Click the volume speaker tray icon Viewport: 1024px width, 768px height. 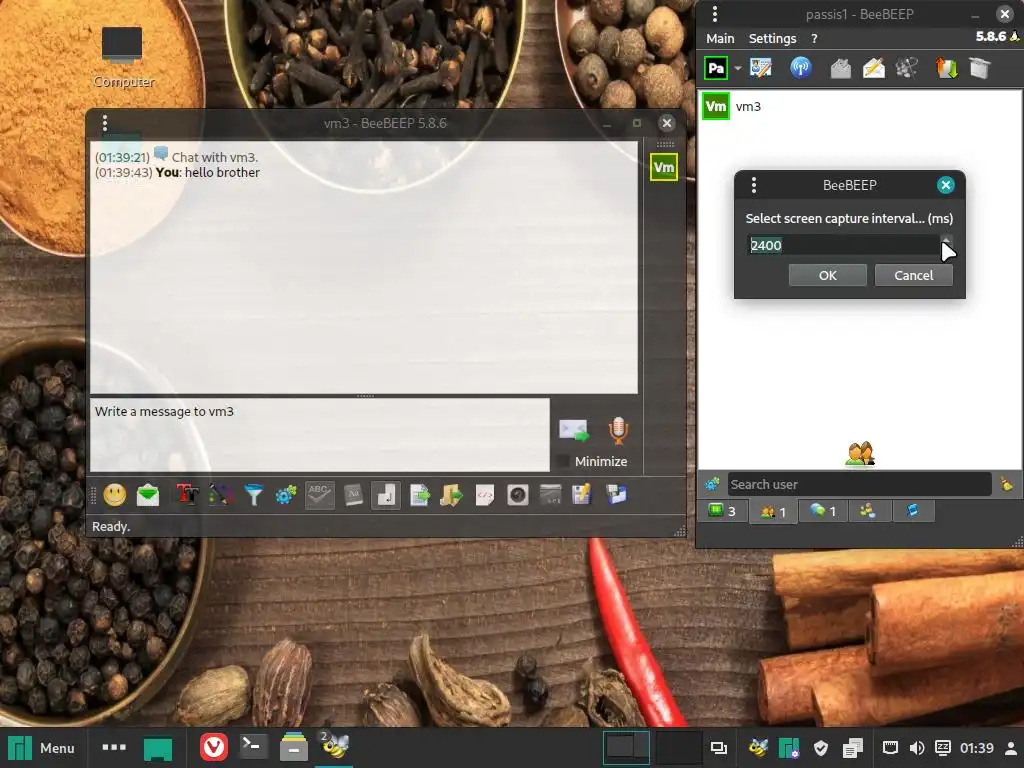[x=917, y=748]
